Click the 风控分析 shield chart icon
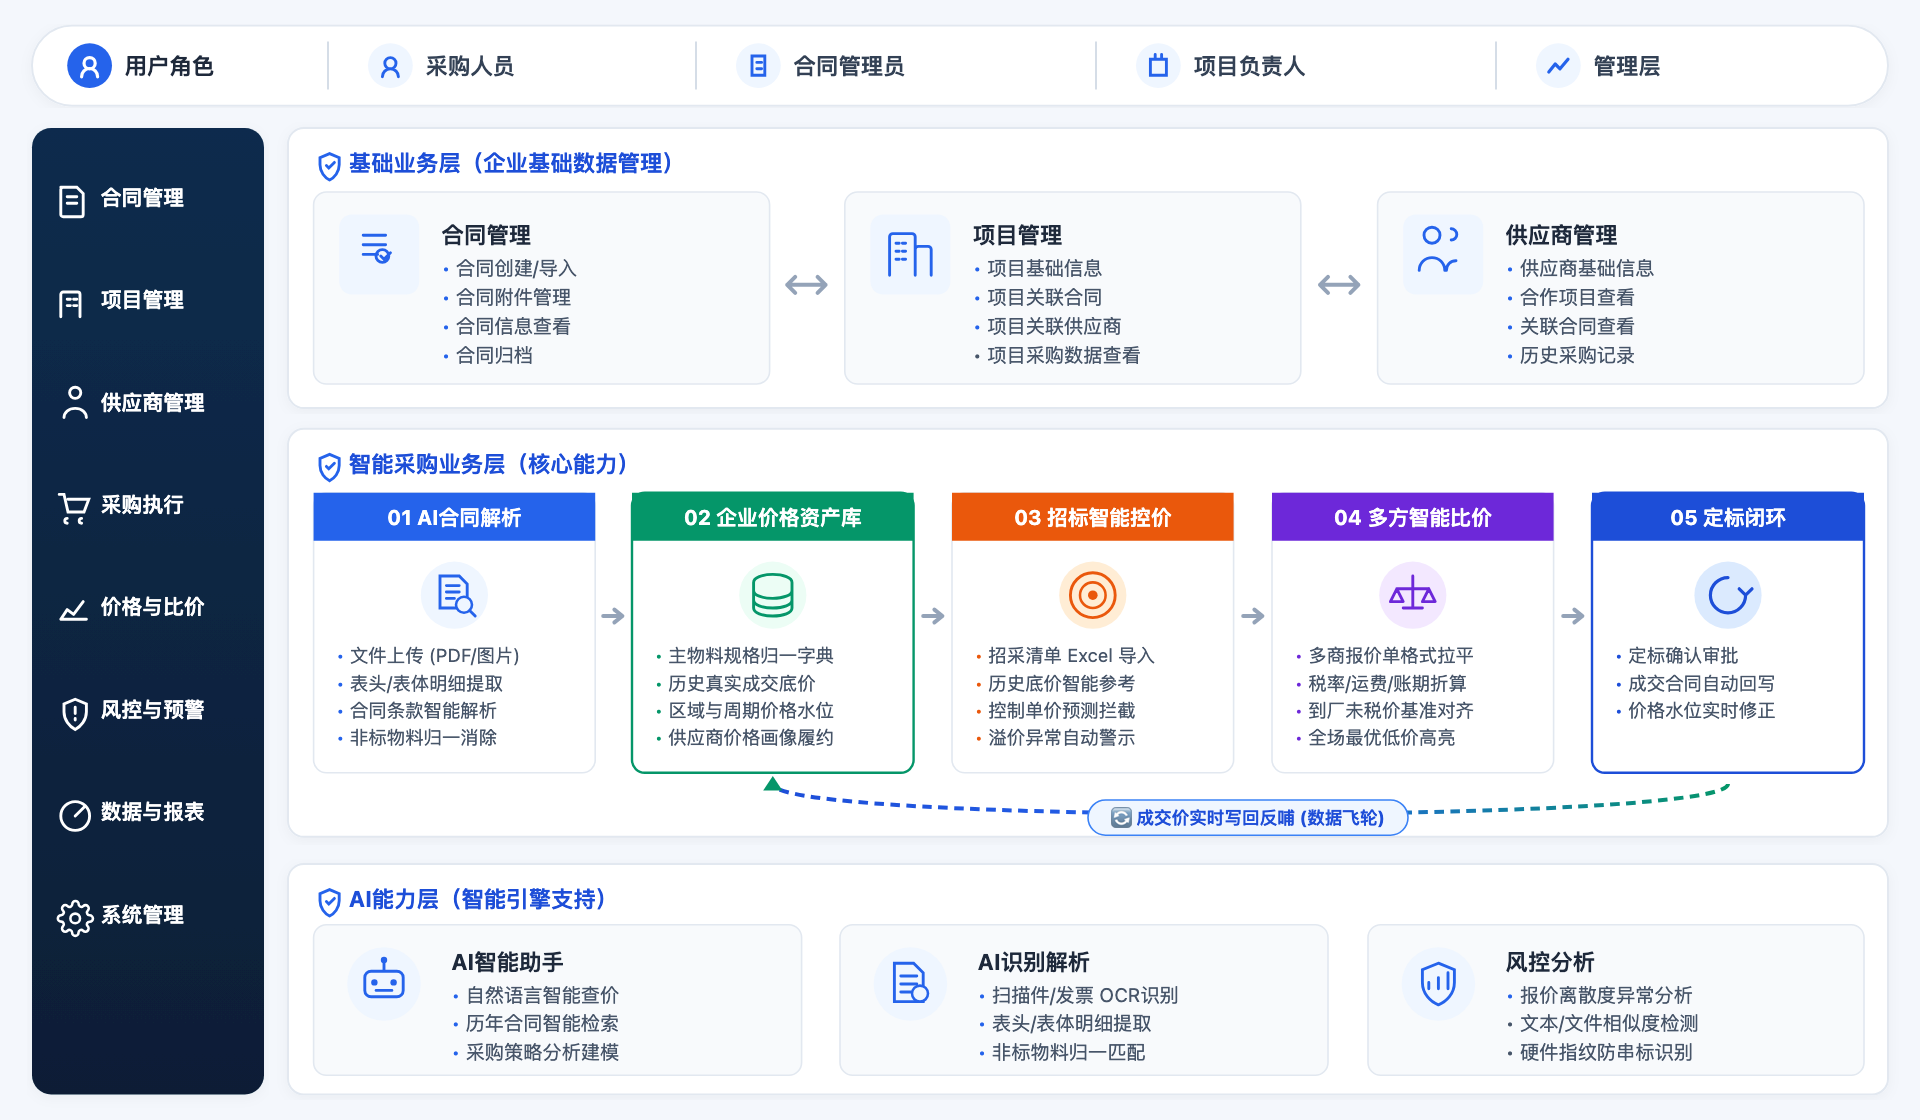Screen dimensions: 1920x1120 point(1438,983)
